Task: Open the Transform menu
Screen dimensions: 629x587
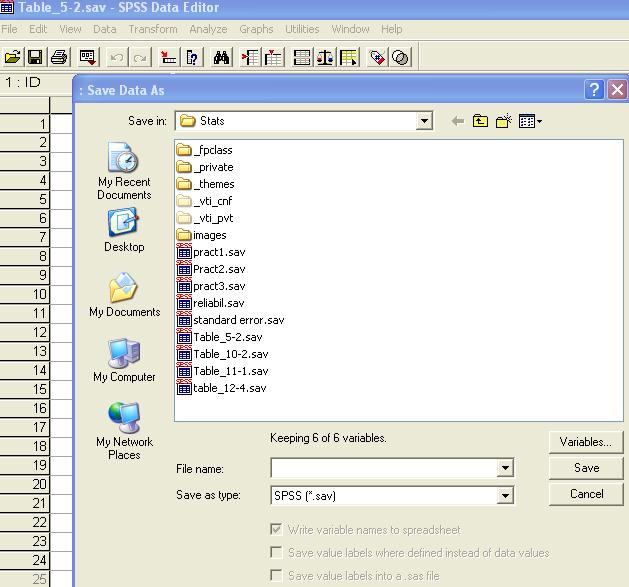Action: point(153,29)
